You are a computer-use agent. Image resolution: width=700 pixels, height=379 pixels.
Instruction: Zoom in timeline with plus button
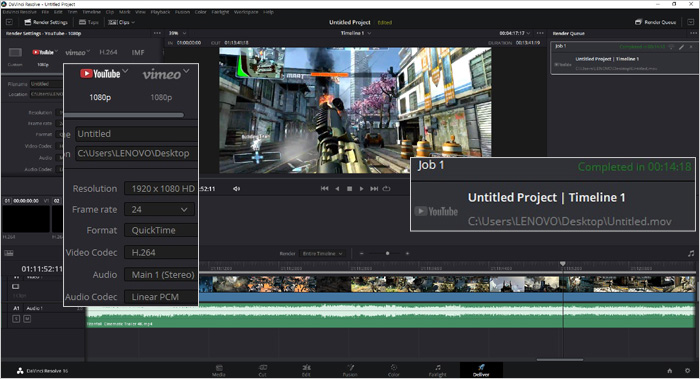(x=407, y=254)
